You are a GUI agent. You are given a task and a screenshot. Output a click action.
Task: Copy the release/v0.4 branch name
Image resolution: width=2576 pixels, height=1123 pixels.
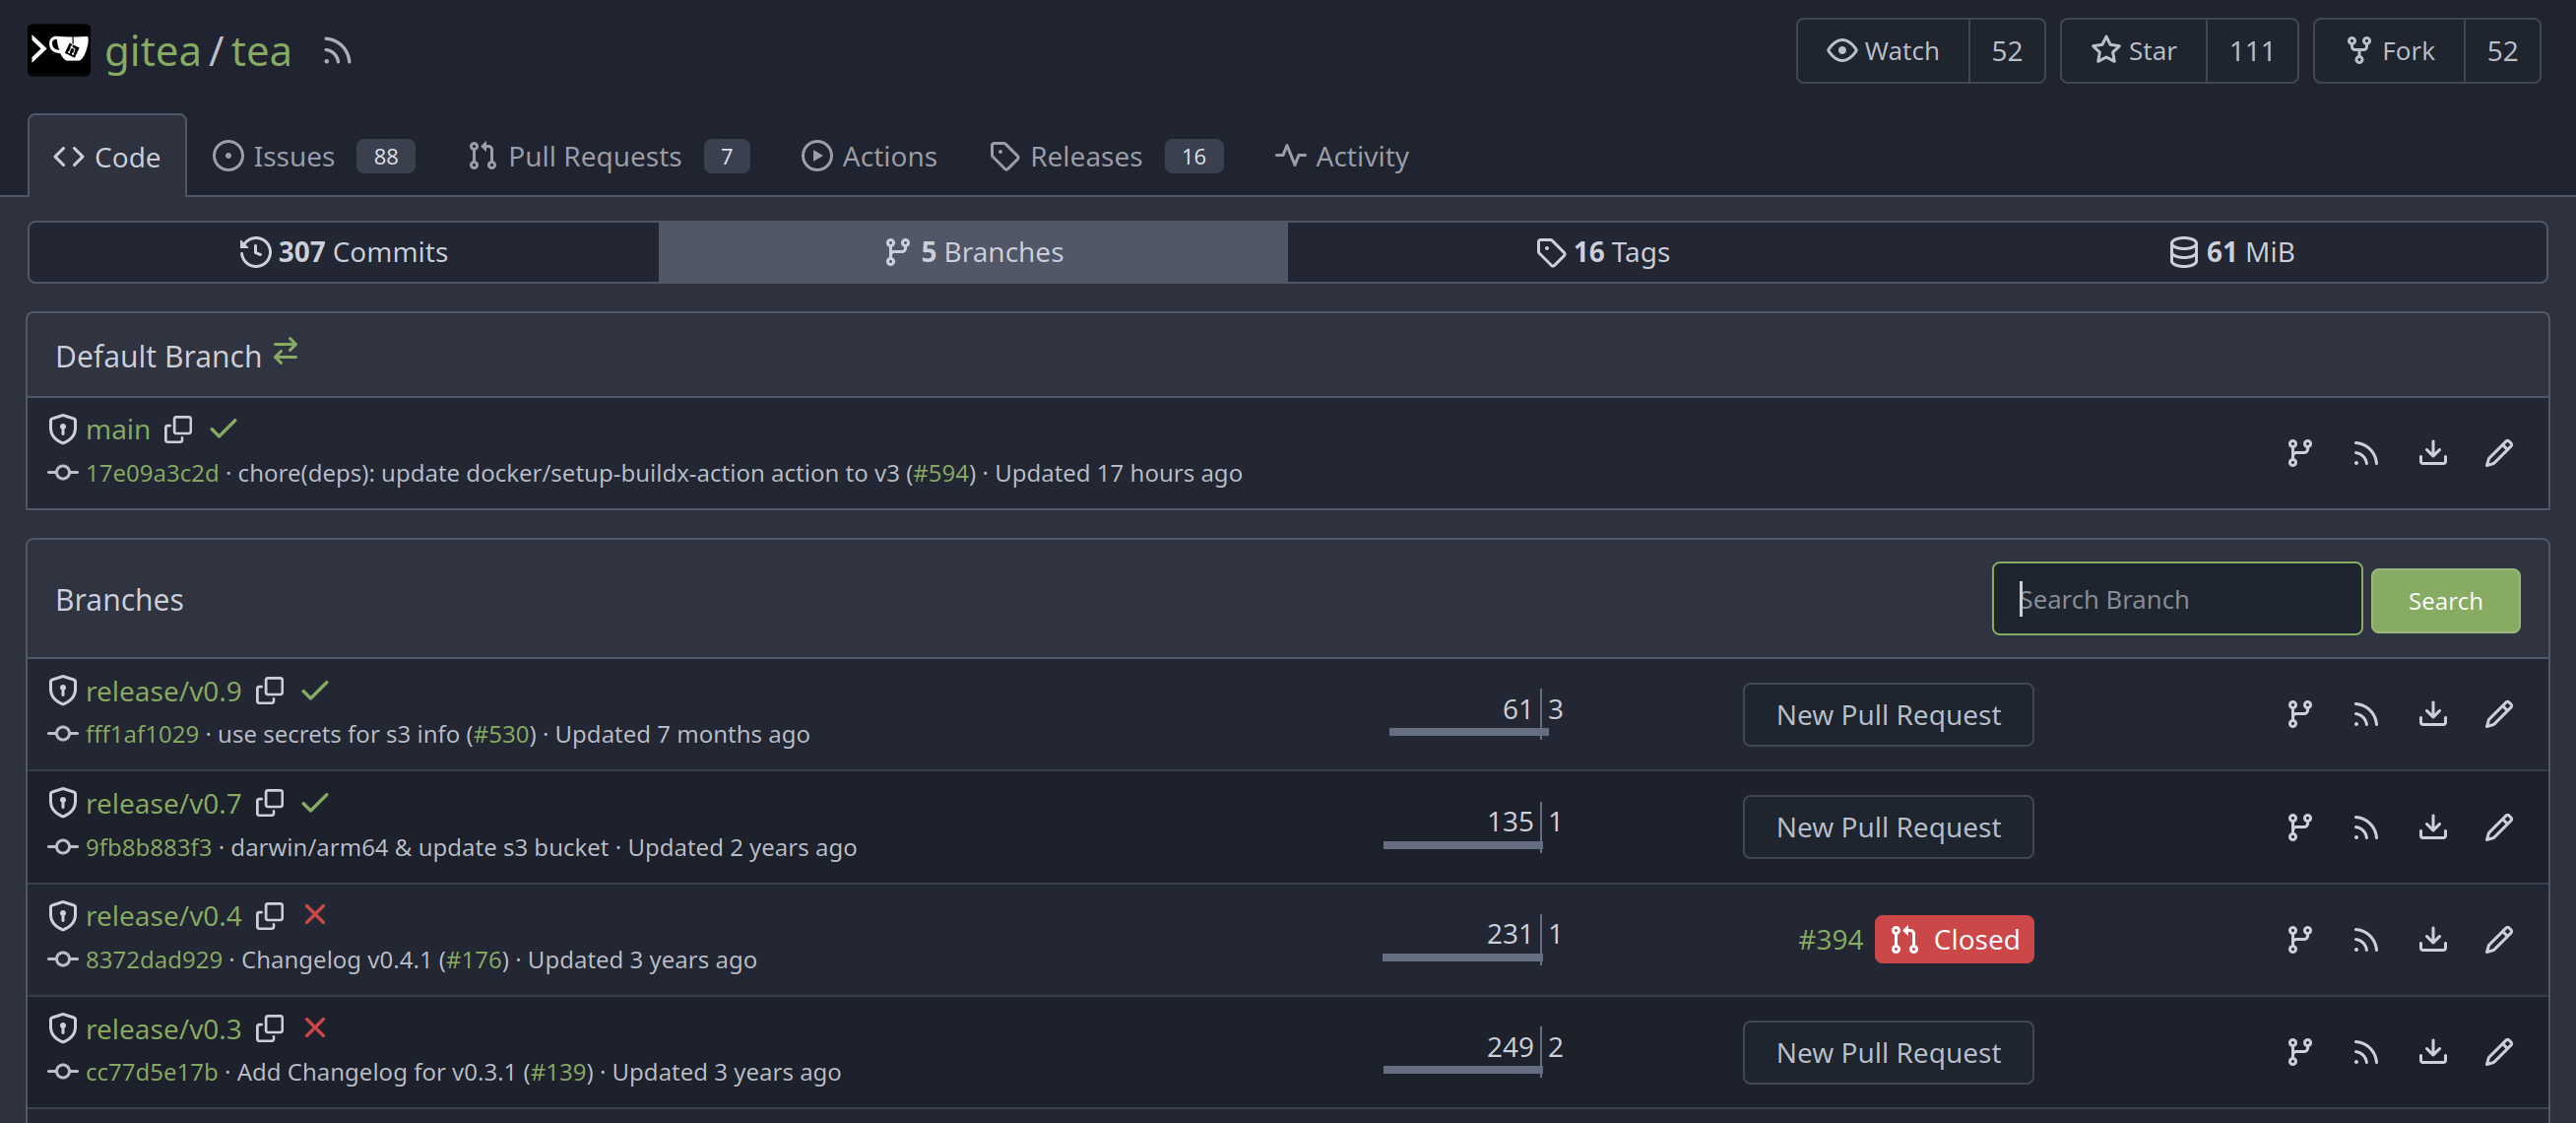(x=270, y=916)
